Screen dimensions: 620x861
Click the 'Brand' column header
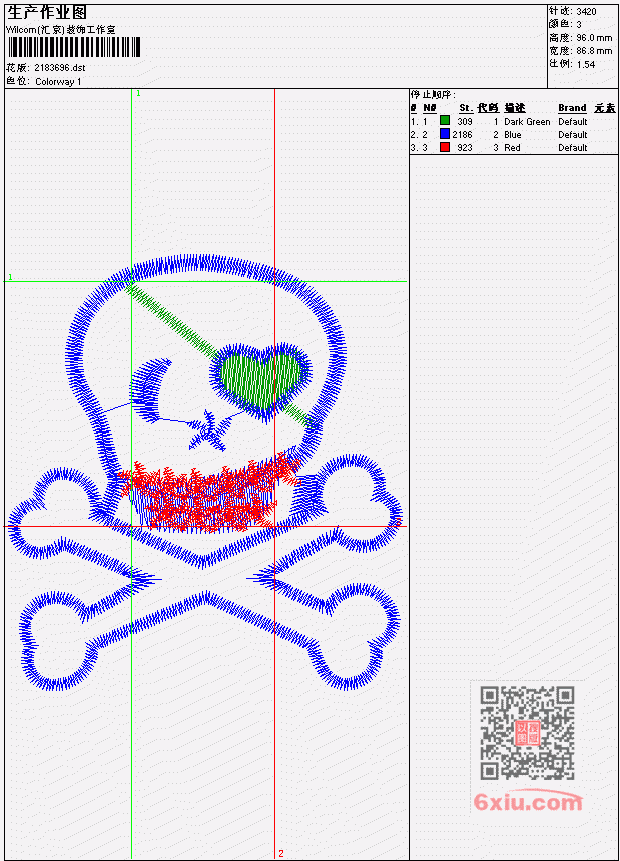point(572,108)
